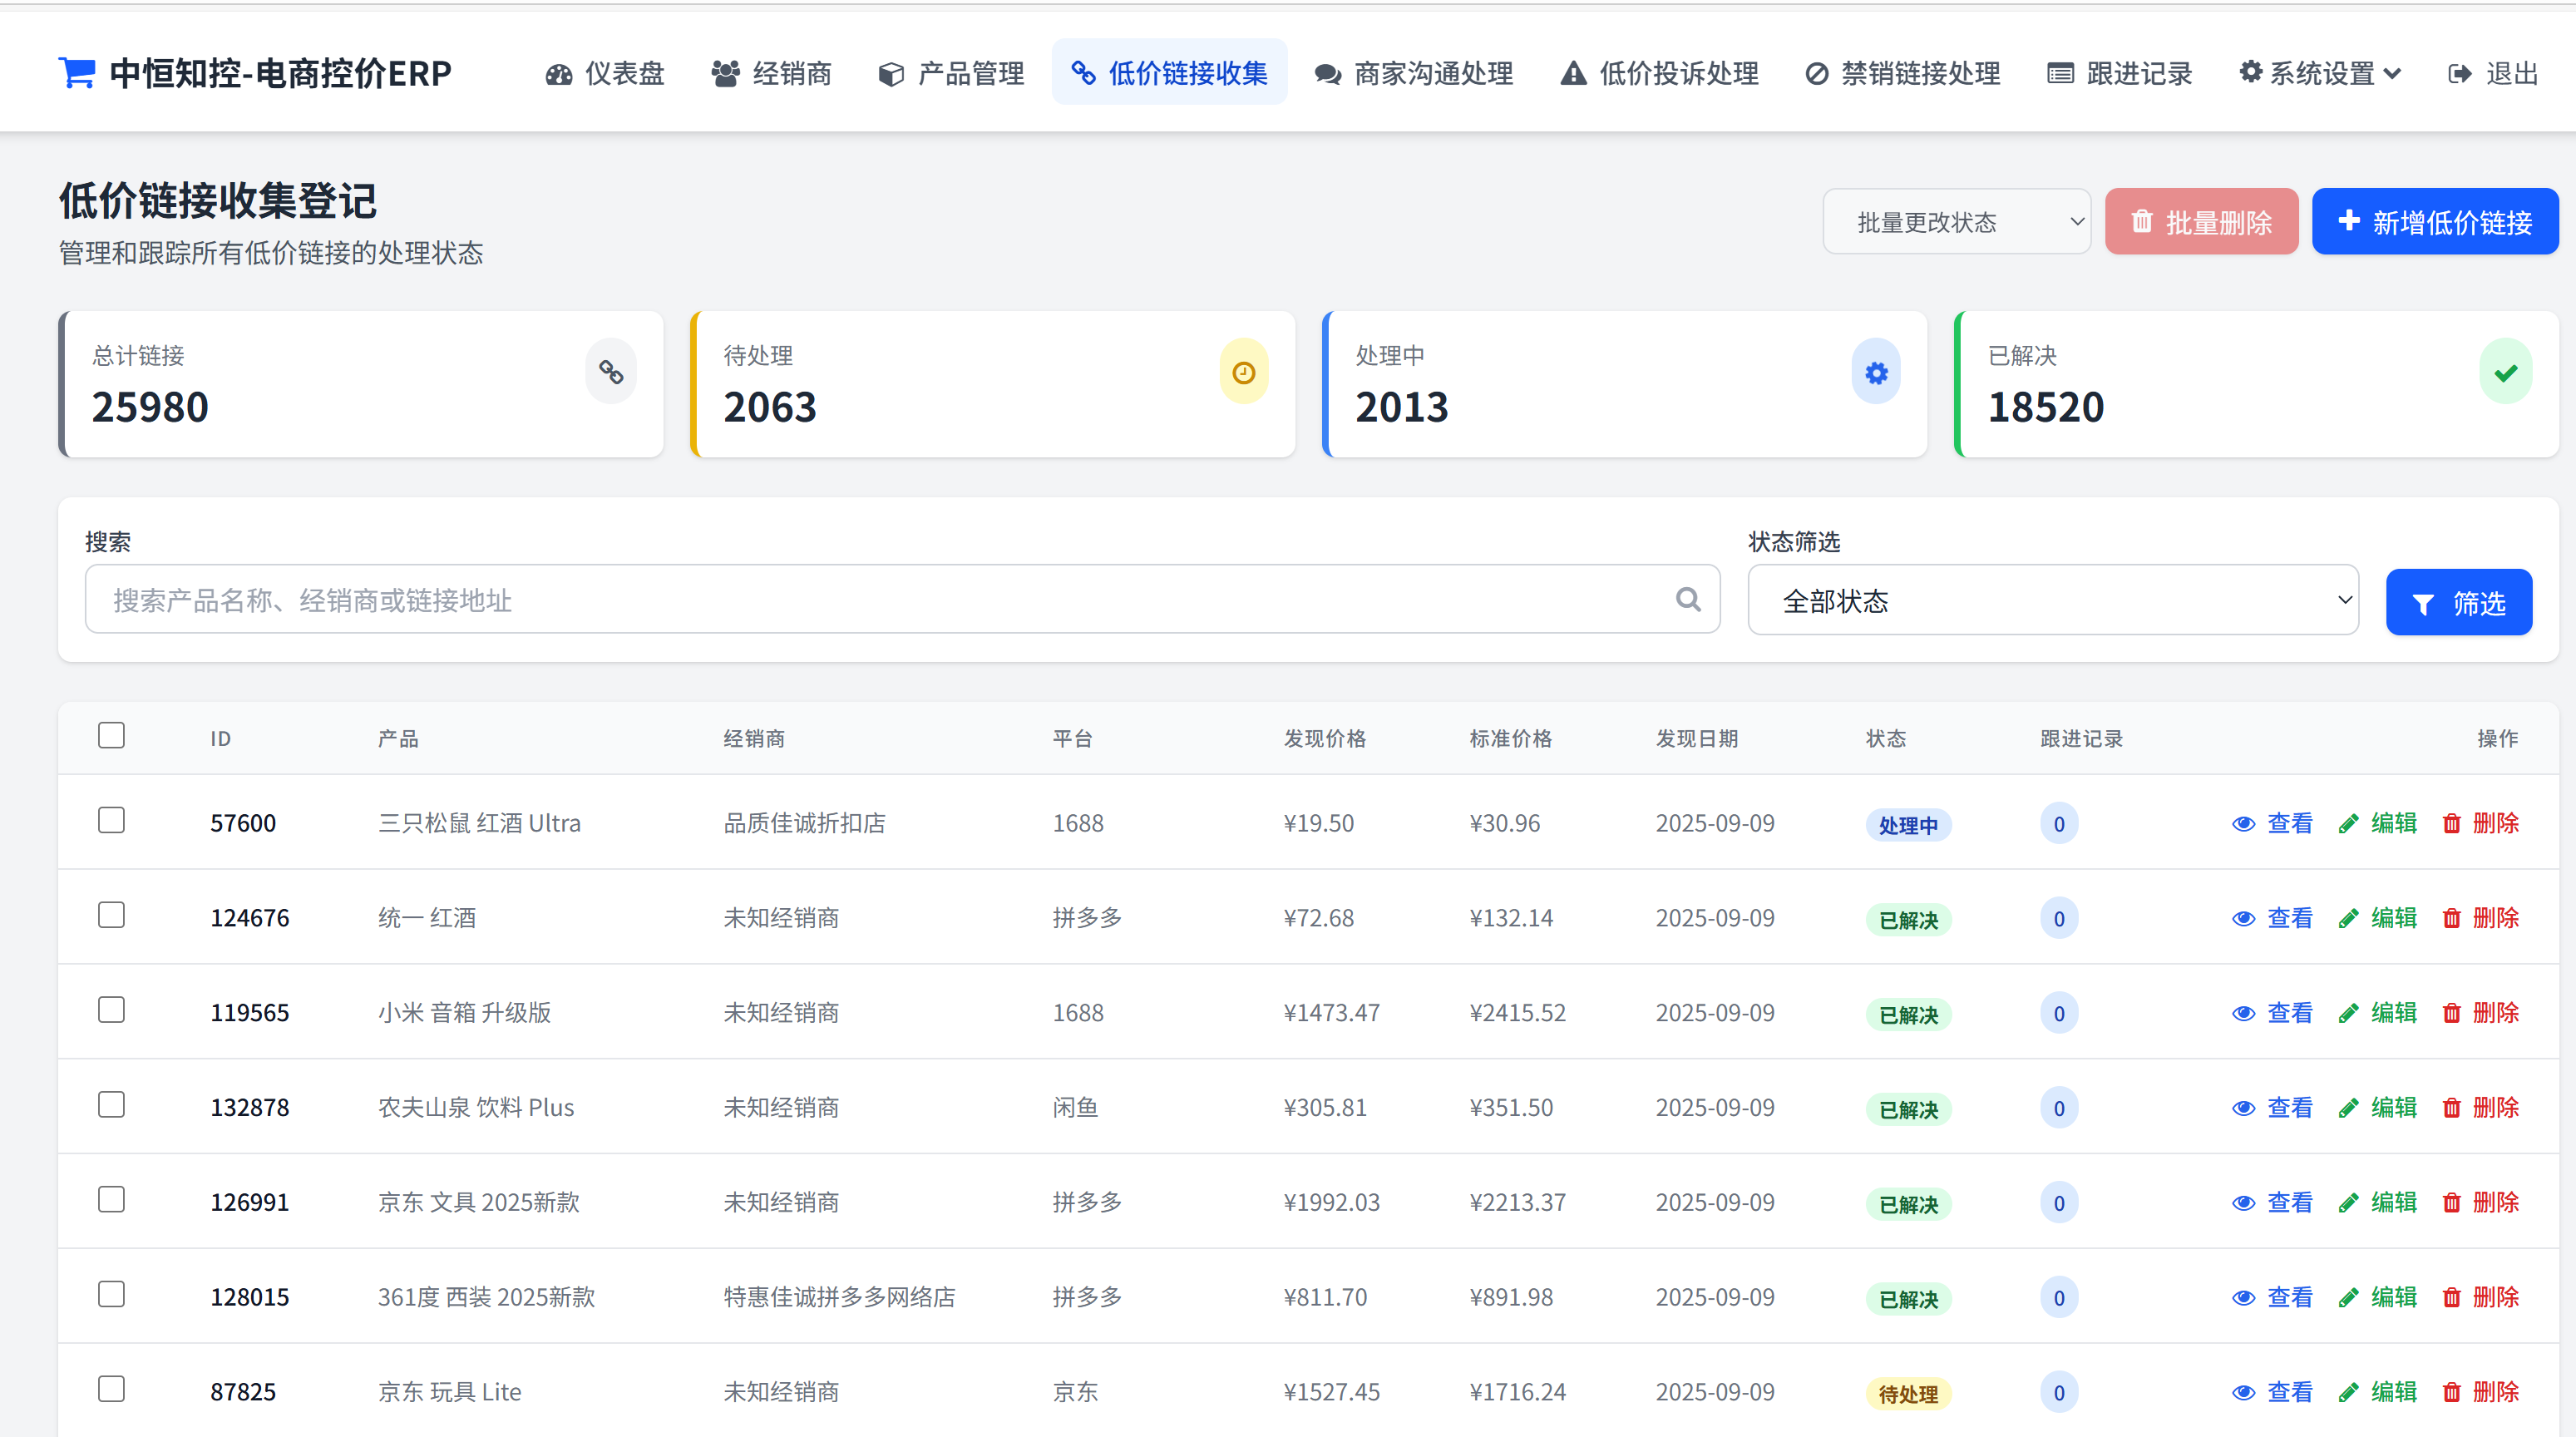Click the green checkmark in 已解决 card
Image resolution: width=2576 pixels, height=1437 pixels.
pos(2505,373)
